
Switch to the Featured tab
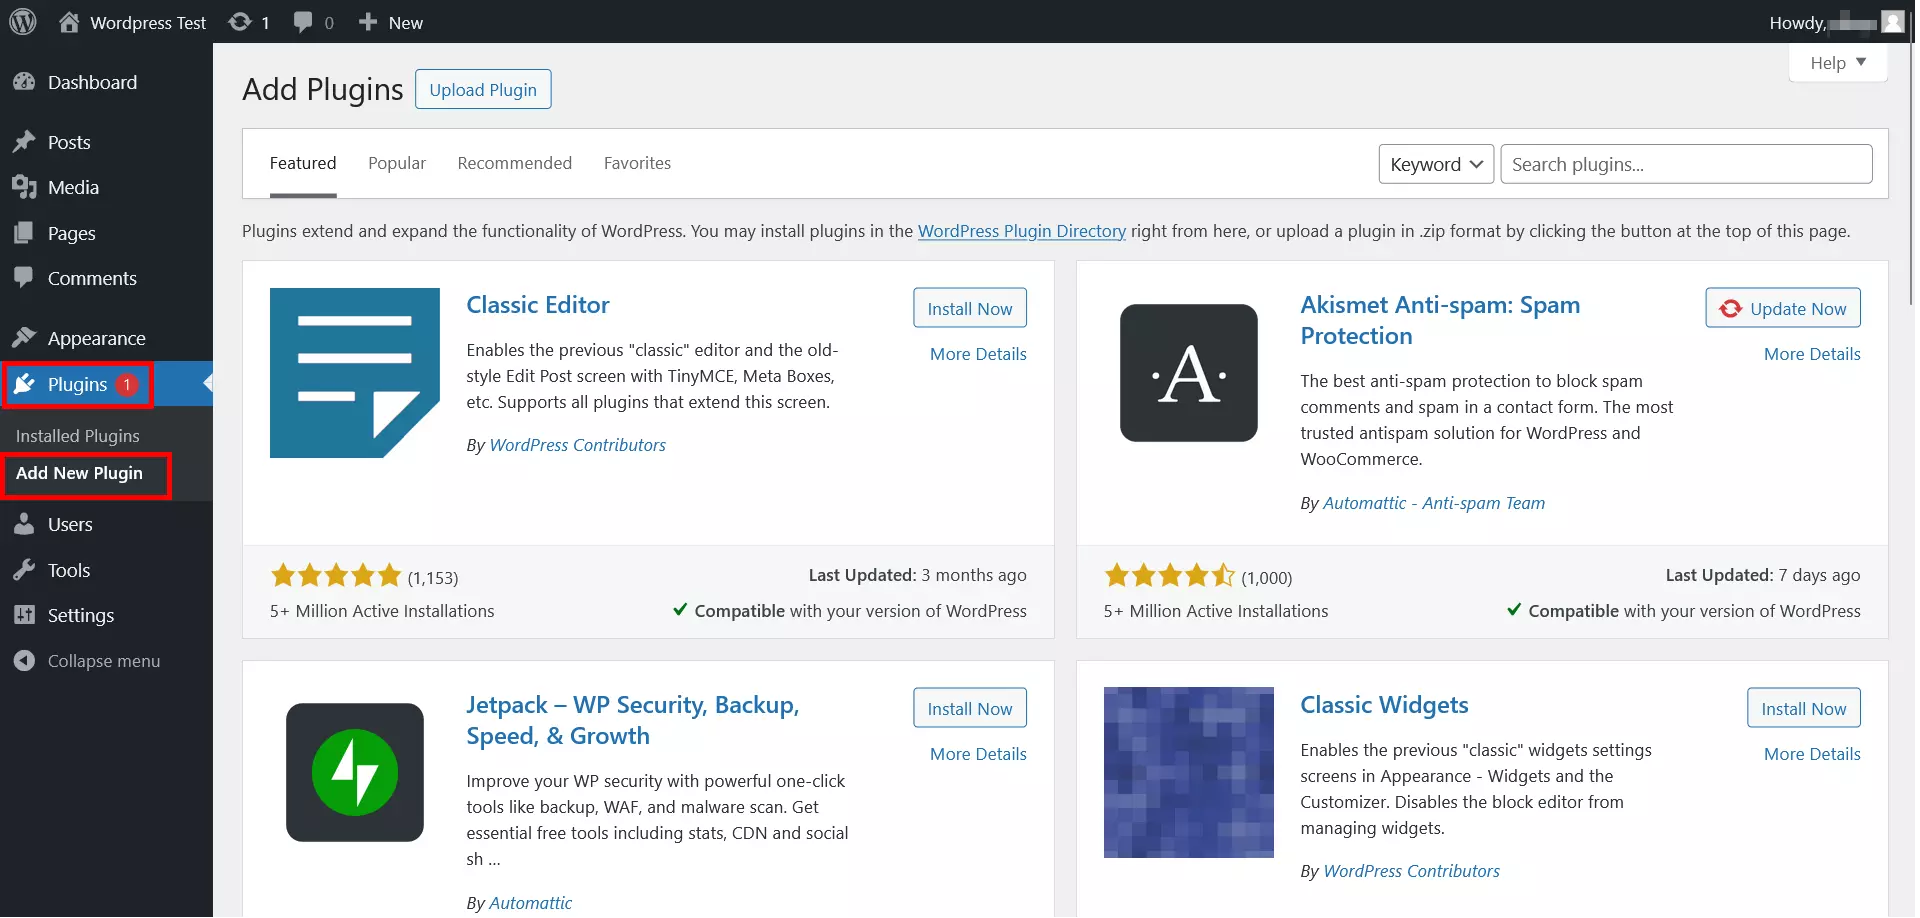303,163
